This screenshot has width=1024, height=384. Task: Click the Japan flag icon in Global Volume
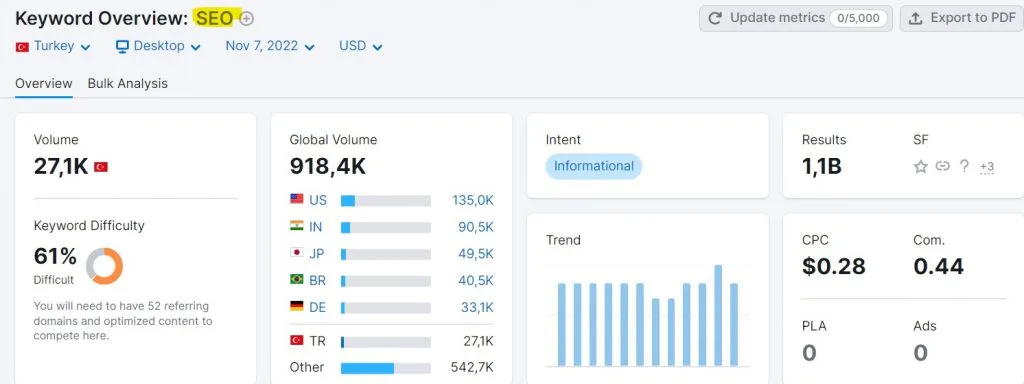[296, 252]
